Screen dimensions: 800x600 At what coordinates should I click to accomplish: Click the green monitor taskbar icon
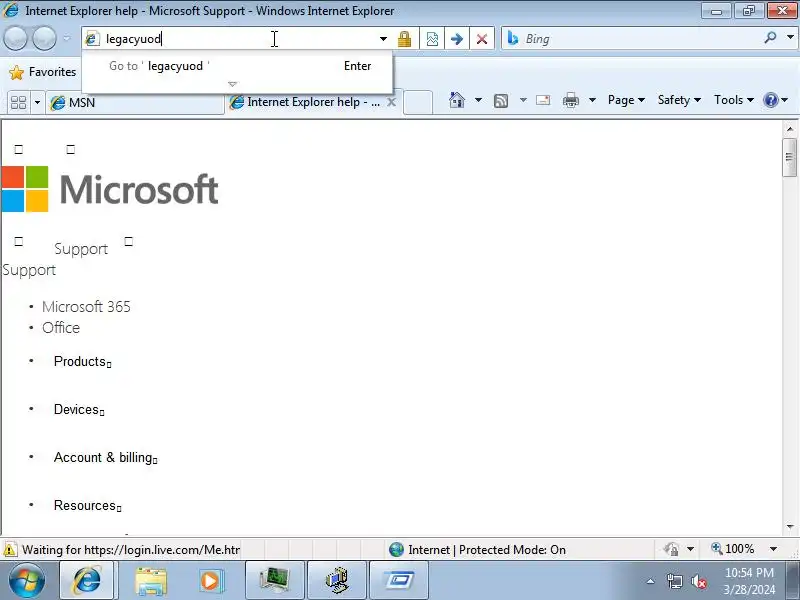click(274, 580)
